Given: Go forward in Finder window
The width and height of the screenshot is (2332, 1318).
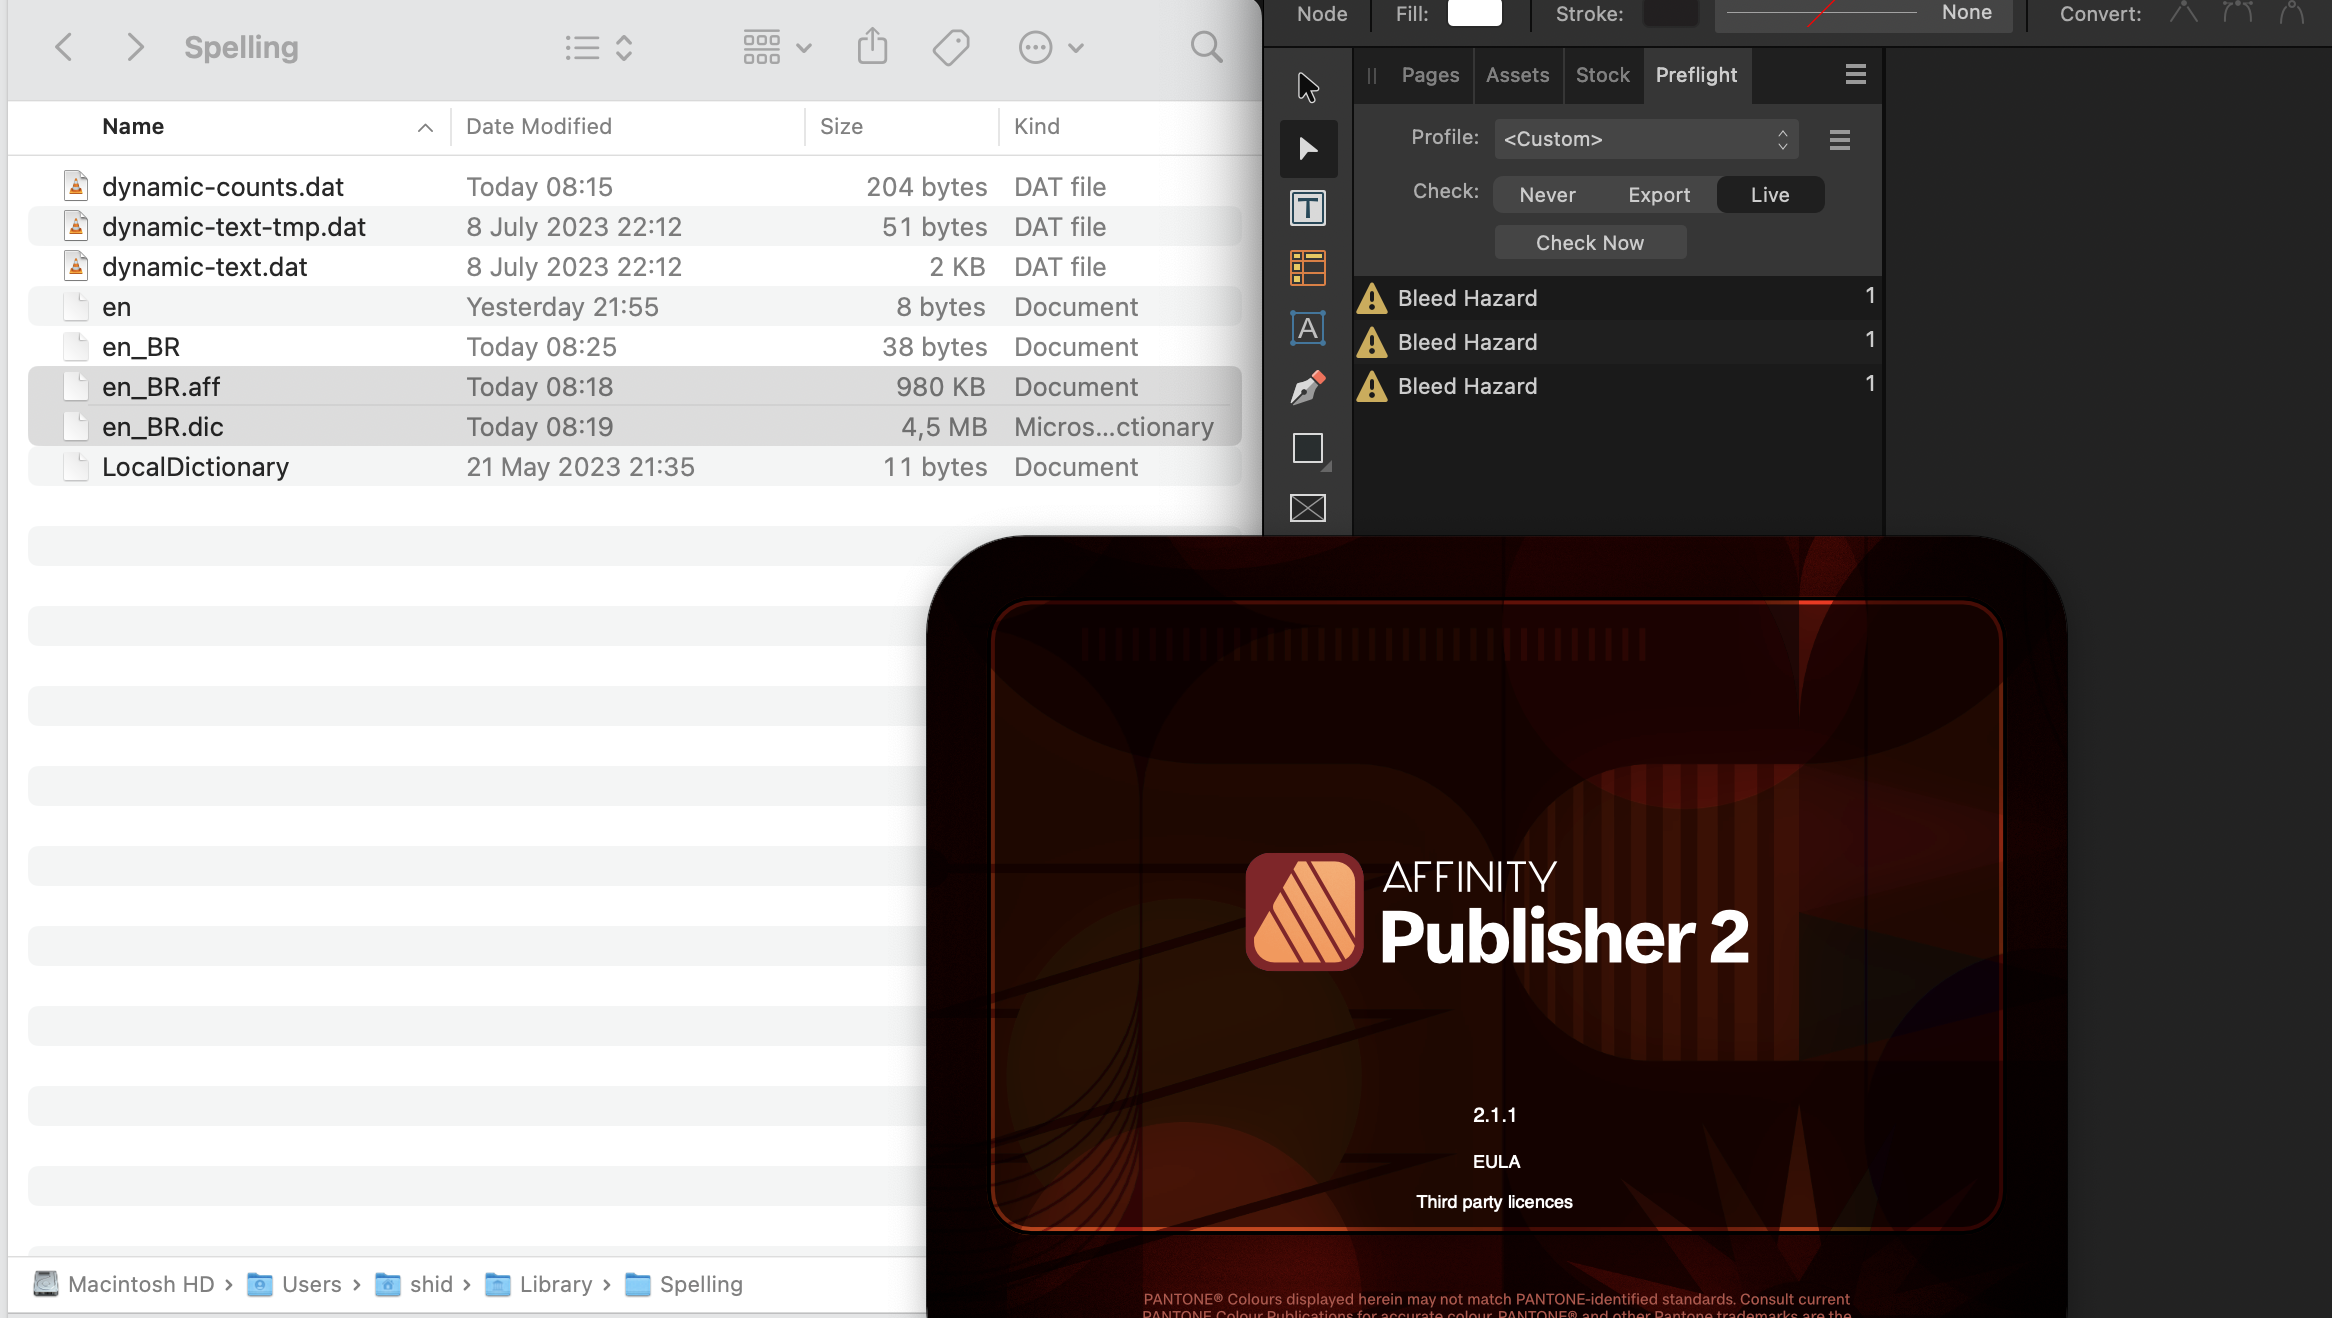Looking at the screenshot, I should coord(135,47).
